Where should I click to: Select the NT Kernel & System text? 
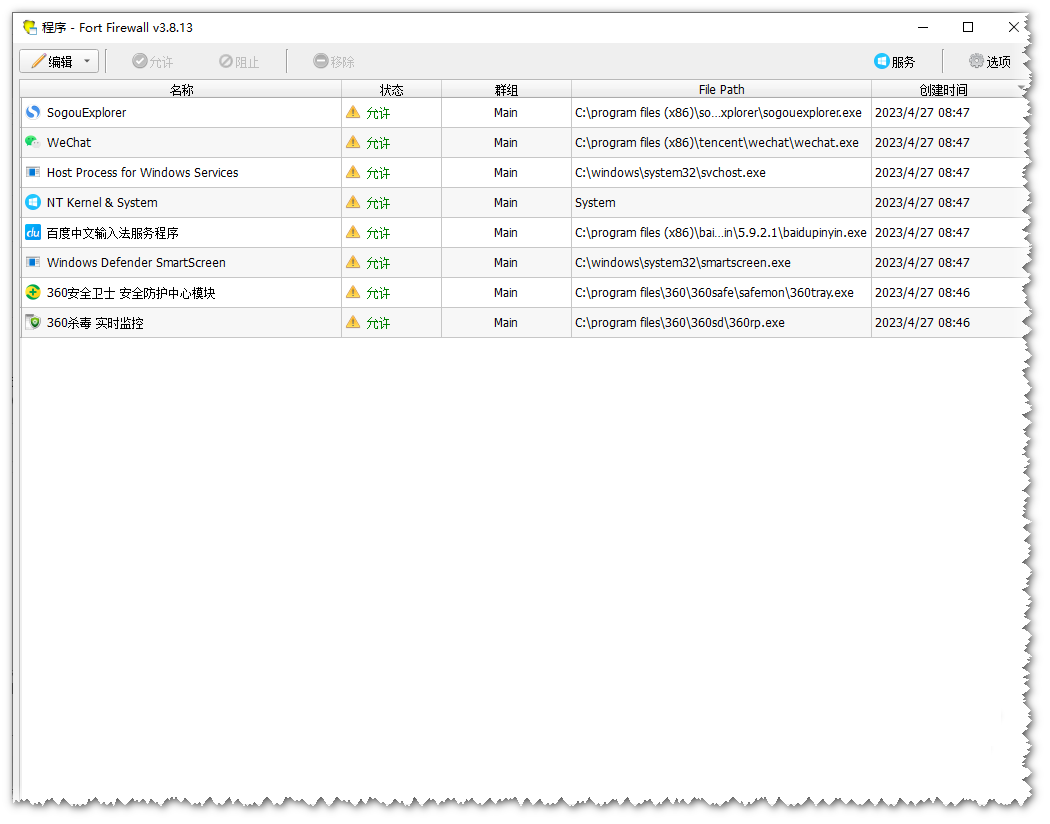point(102,203)
